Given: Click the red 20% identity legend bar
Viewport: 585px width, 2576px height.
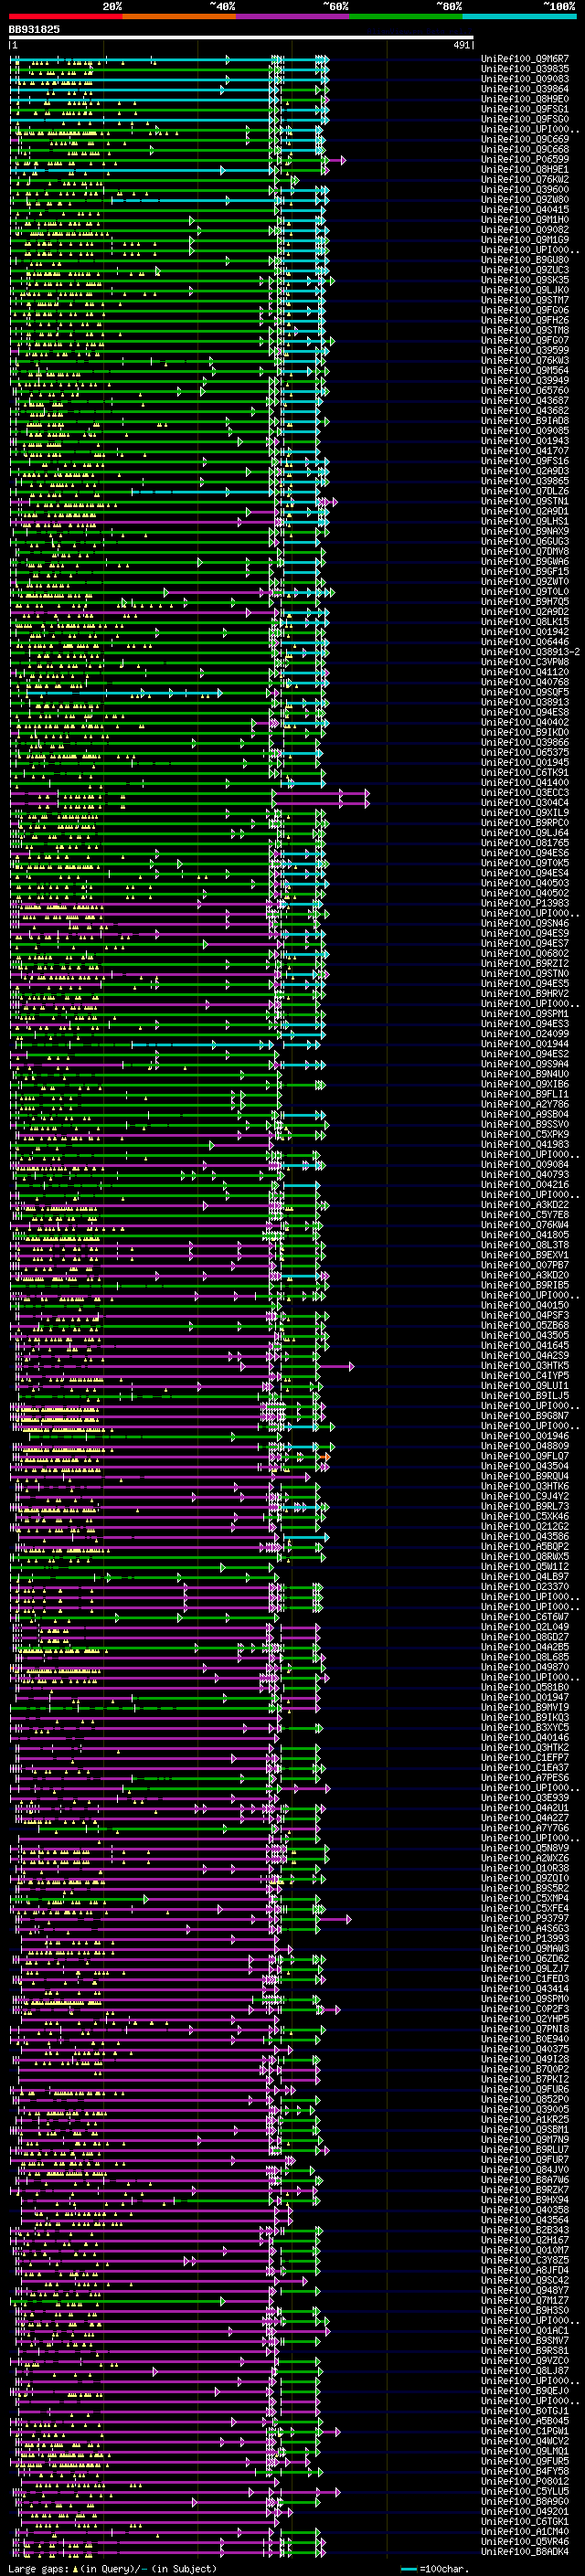Looking at the screenshot, I should click(65, 16).
